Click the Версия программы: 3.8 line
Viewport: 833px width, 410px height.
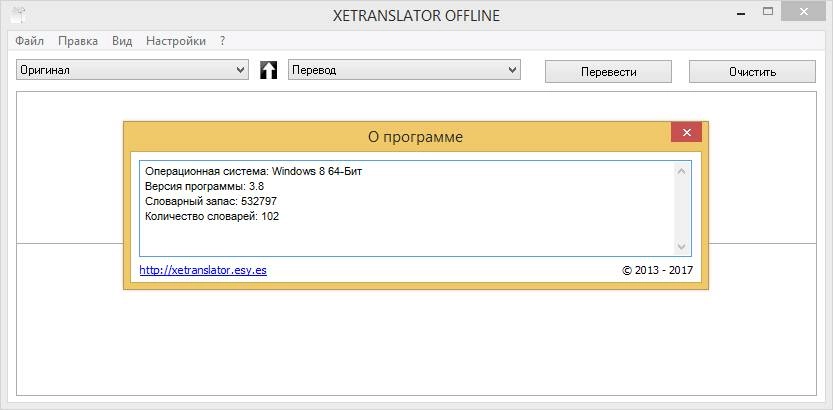click(x=205, y=186)
